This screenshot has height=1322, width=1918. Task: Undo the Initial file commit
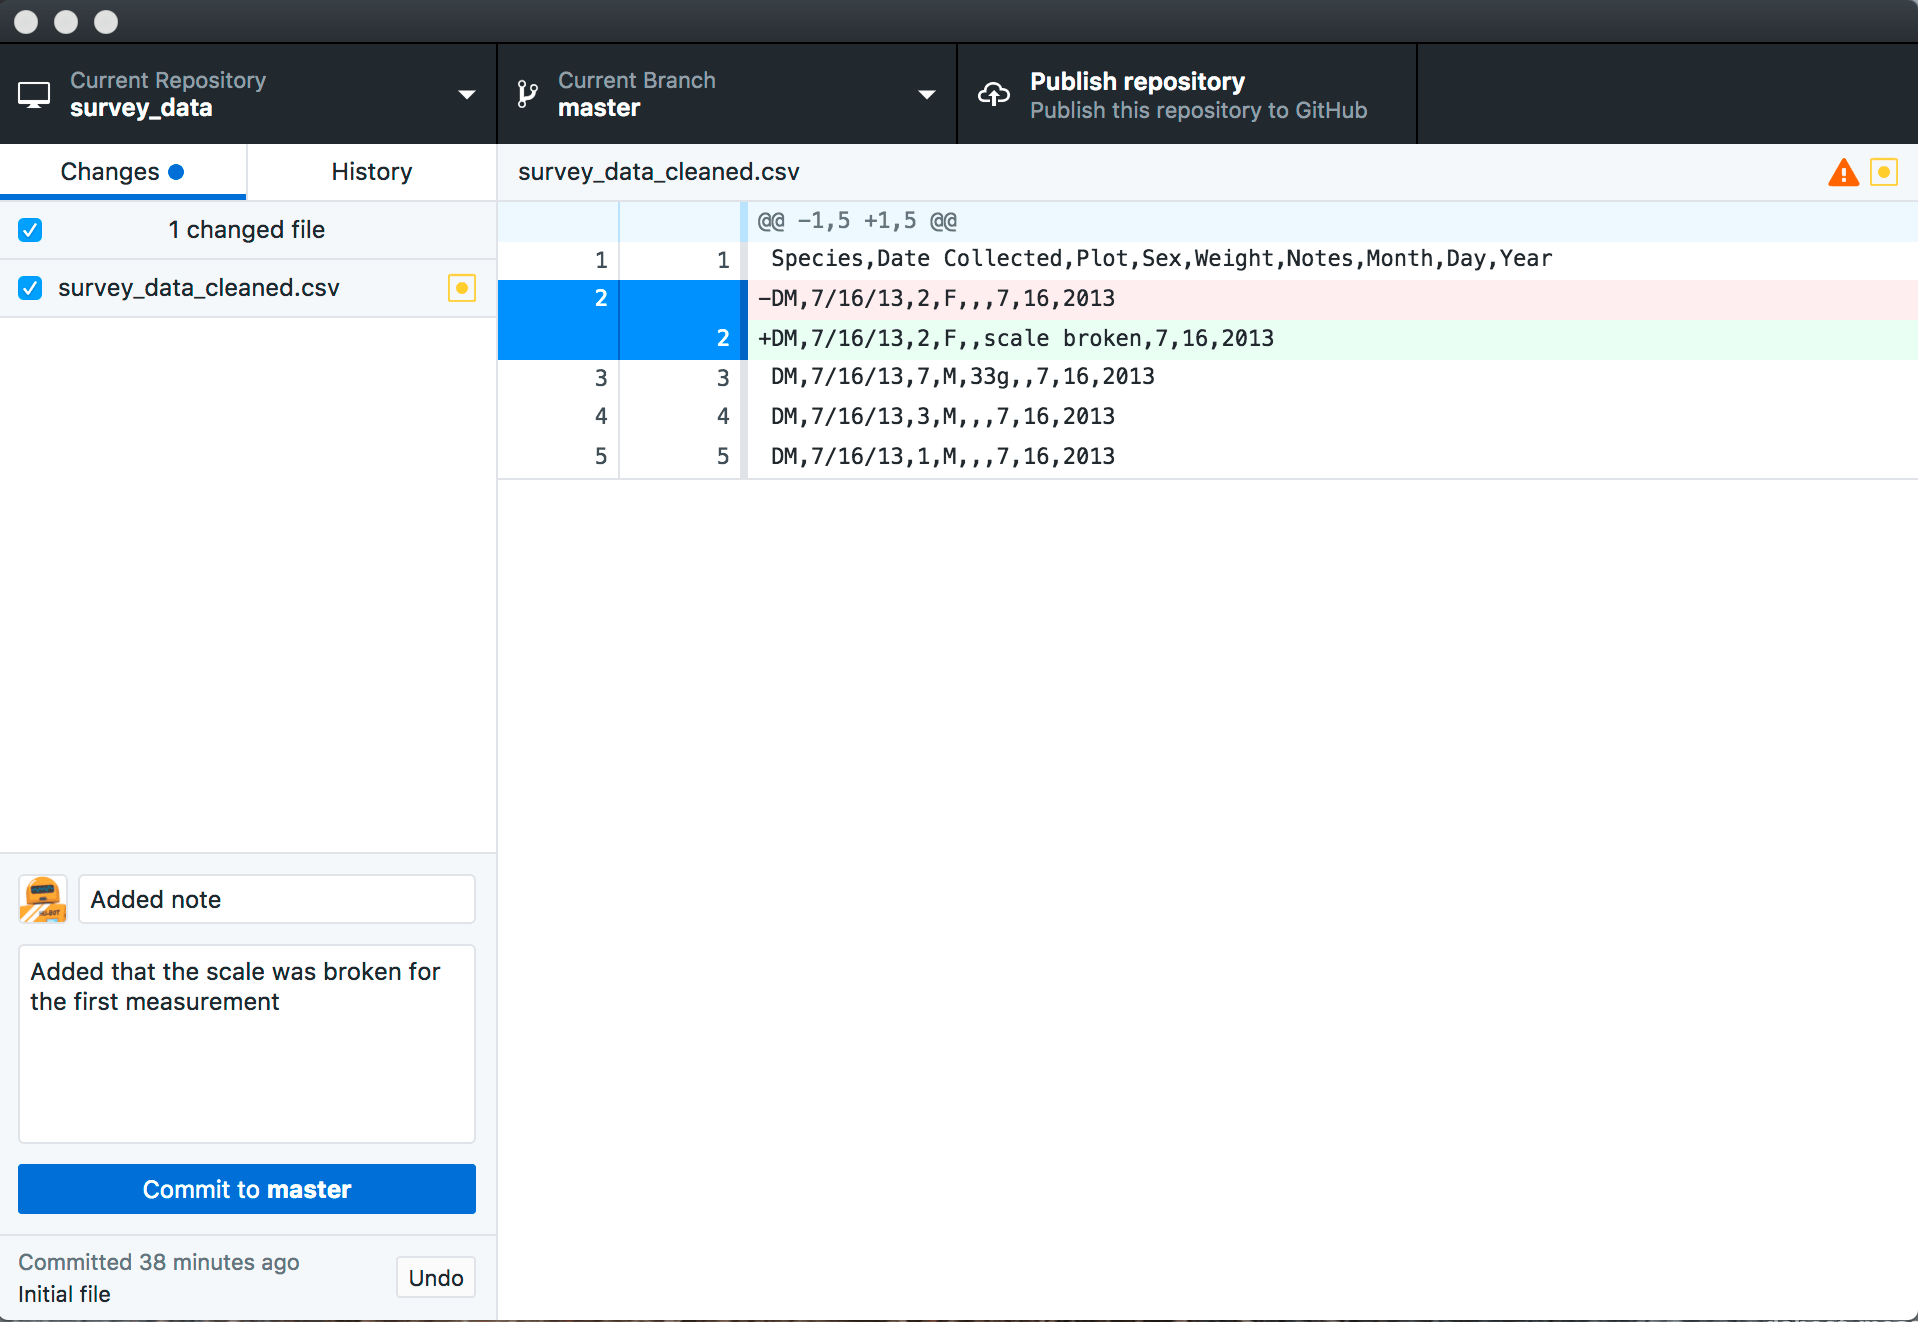coord(435,1277)
